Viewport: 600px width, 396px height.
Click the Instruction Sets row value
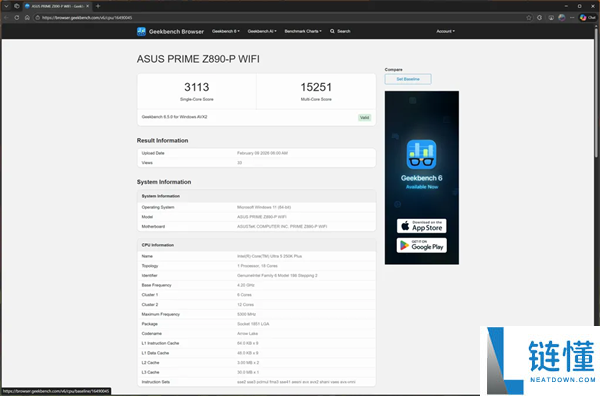click(x=296, y=382)
